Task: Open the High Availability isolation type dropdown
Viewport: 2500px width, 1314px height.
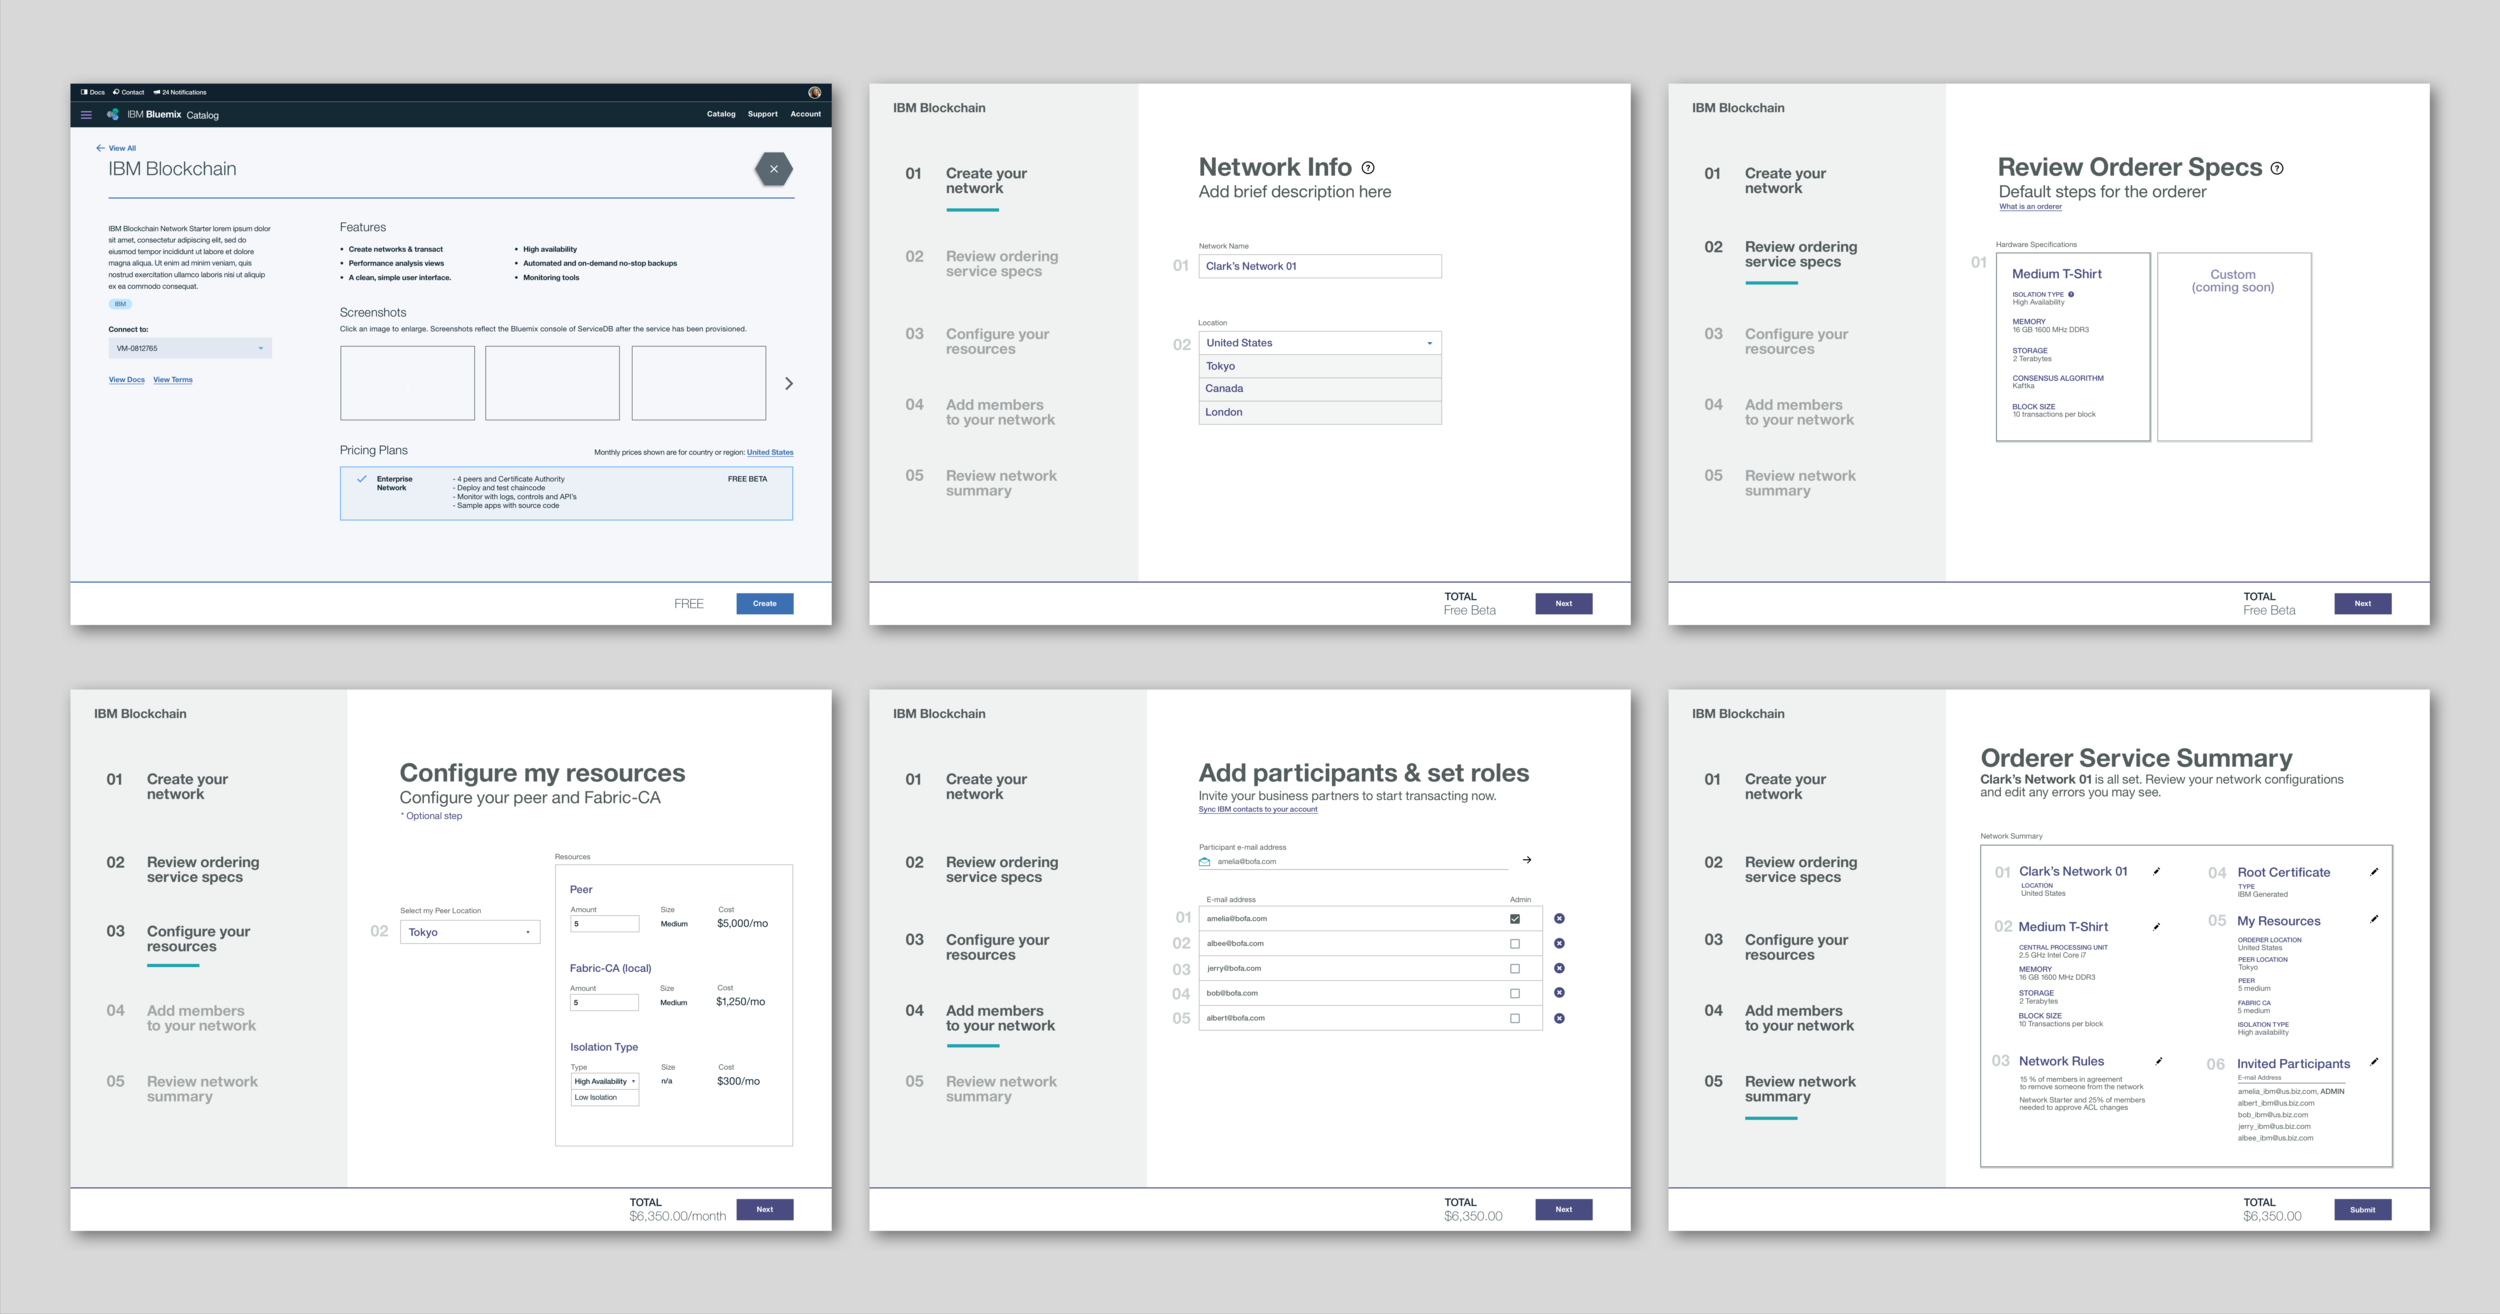Action: (605, 1081)
